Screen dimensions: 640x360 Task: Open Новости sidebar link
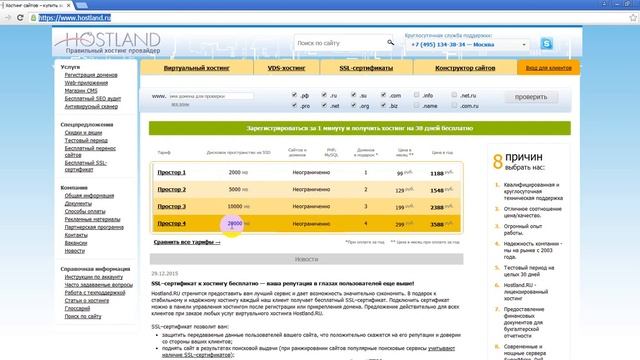point(75,251)
